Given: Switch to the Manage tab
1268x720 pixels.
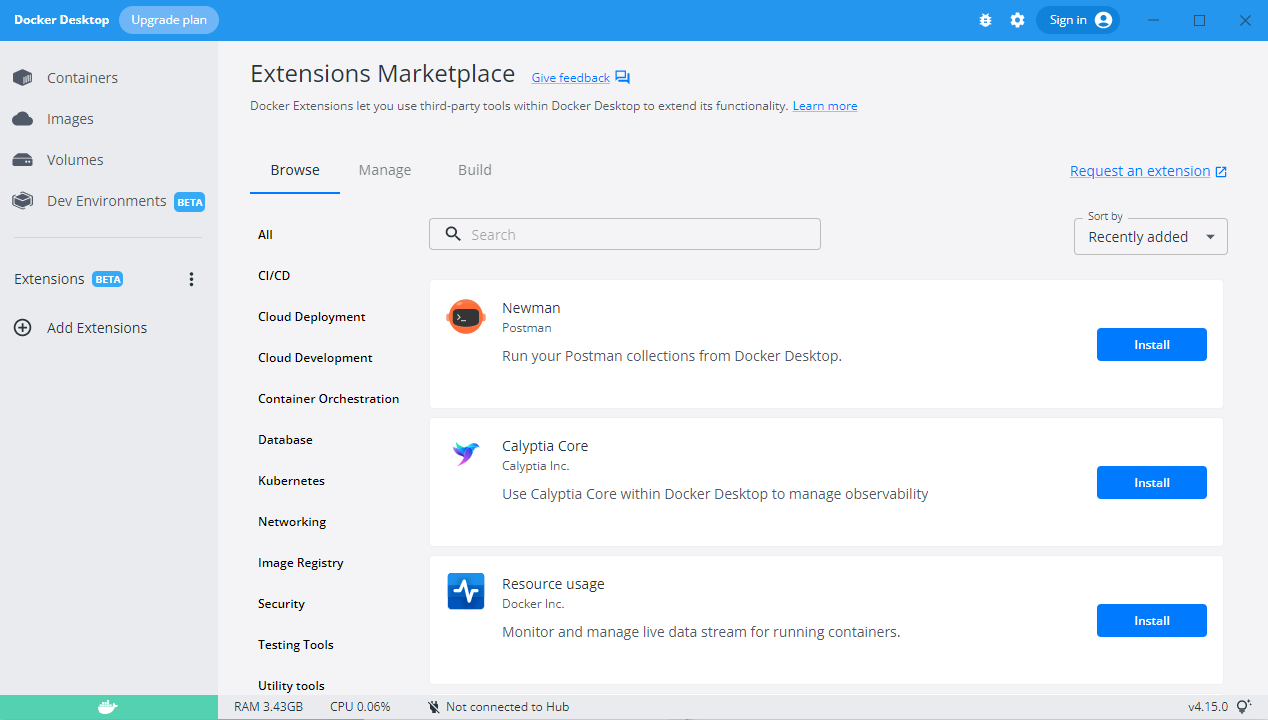Looking at the screenshot, I should (385, 170).
